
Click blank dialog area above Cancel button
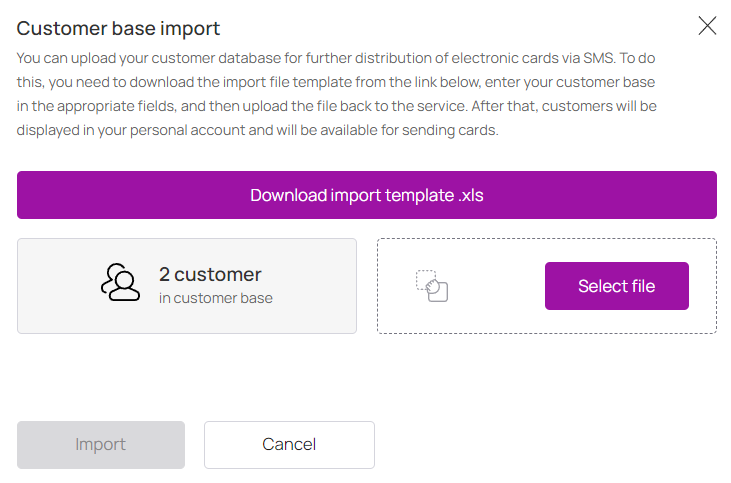click(289, 385)
